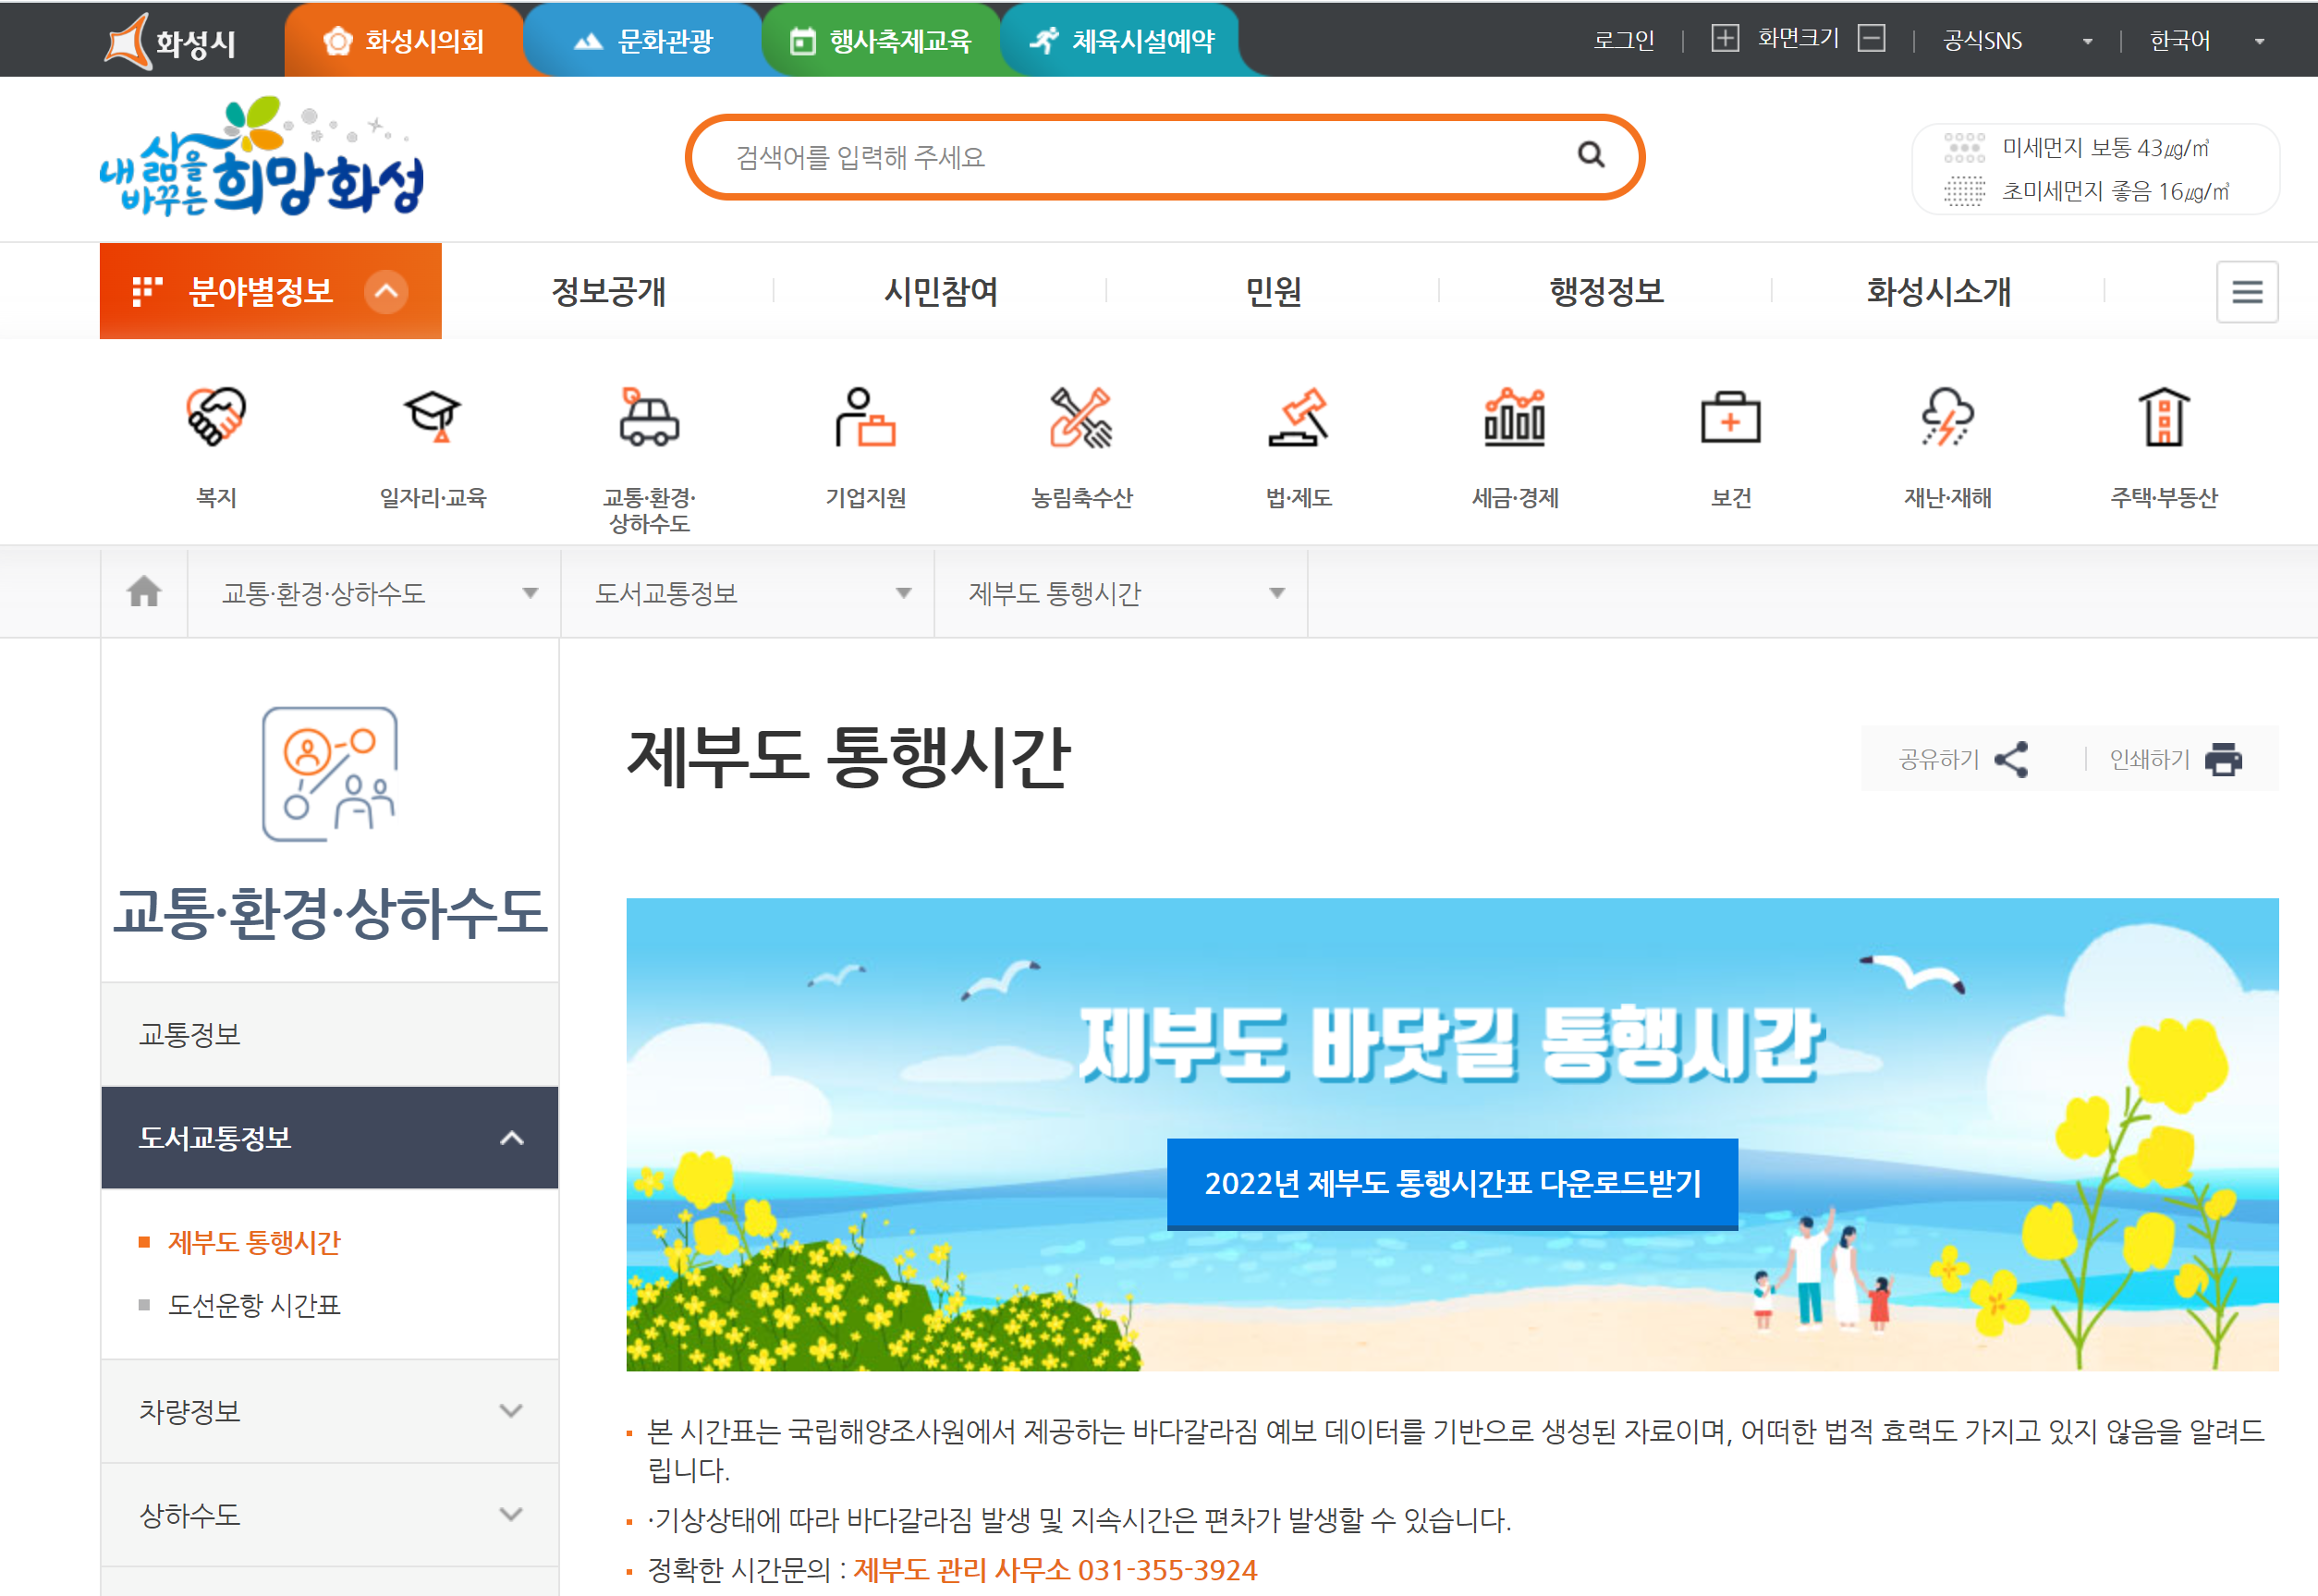This screenshot has width=2318, height=1596.
Task: Increase screen size with plus button
Action: click(x=1724, y=39)
